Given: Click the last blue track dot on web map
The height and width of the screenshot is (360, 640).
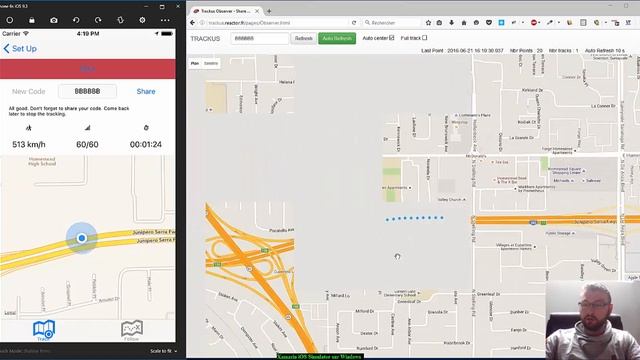Looking at the screenshot, I should pos(442,218).
